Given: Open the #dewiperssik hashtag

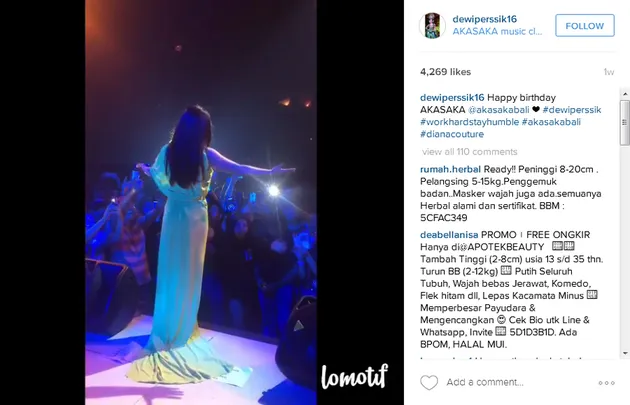Looking at the screenshot, I should [572, 110].
